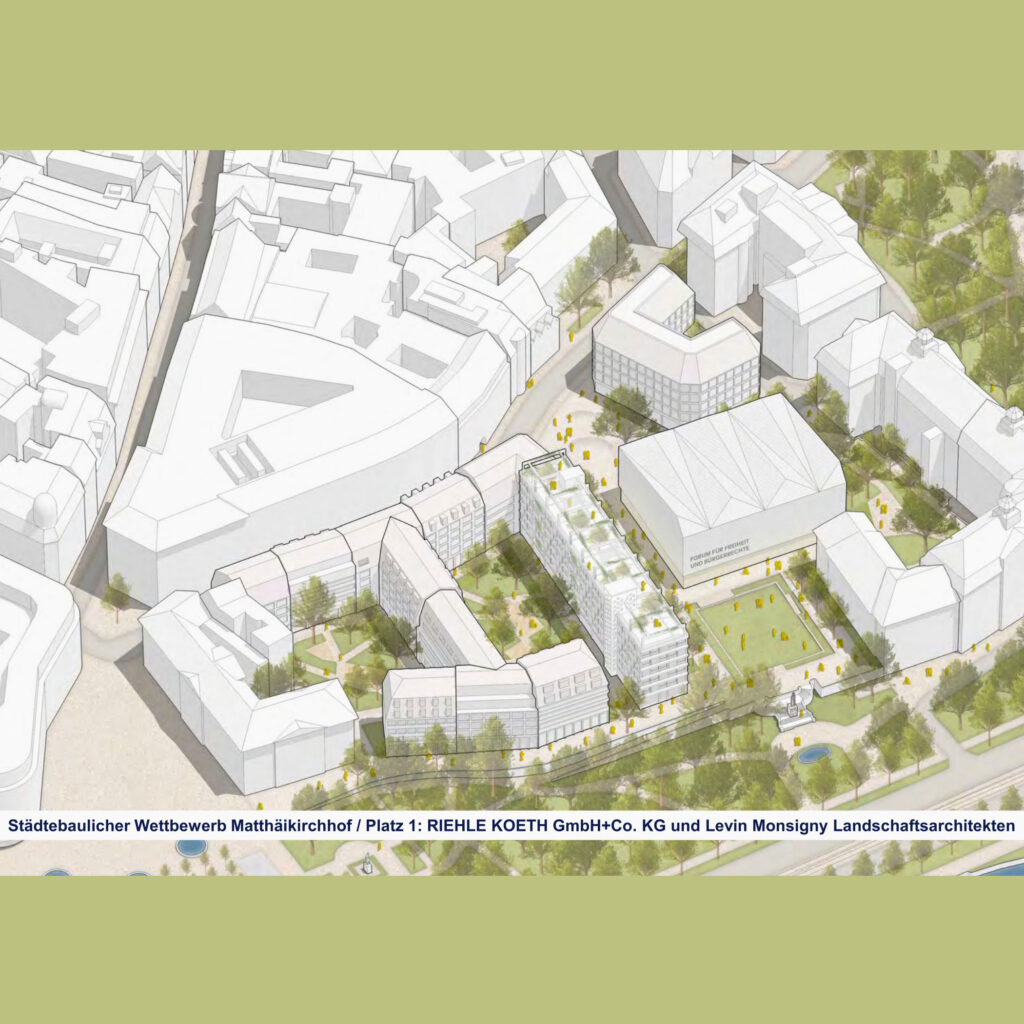Viewport: 1024px width, 1024px height.
Task: Click the blue fountain below the caption bar
Action: (x=190, y=848)
